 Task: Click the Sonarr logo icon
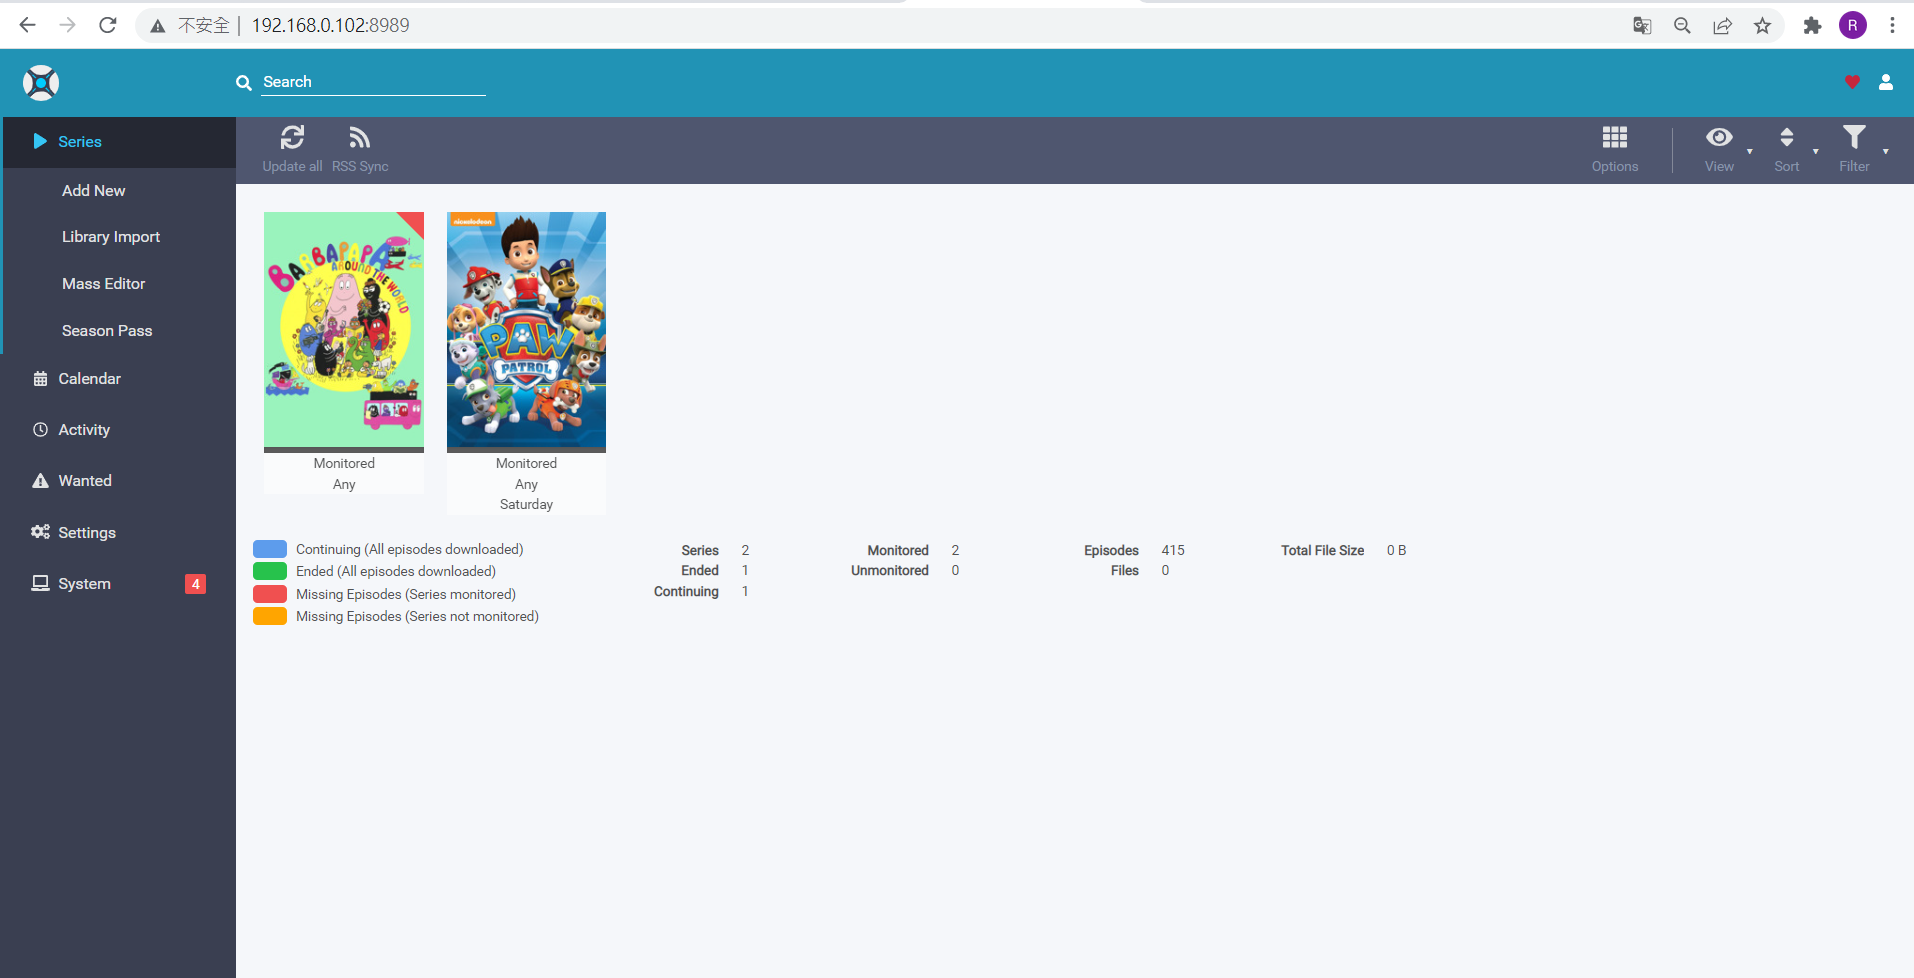[41, 83]
